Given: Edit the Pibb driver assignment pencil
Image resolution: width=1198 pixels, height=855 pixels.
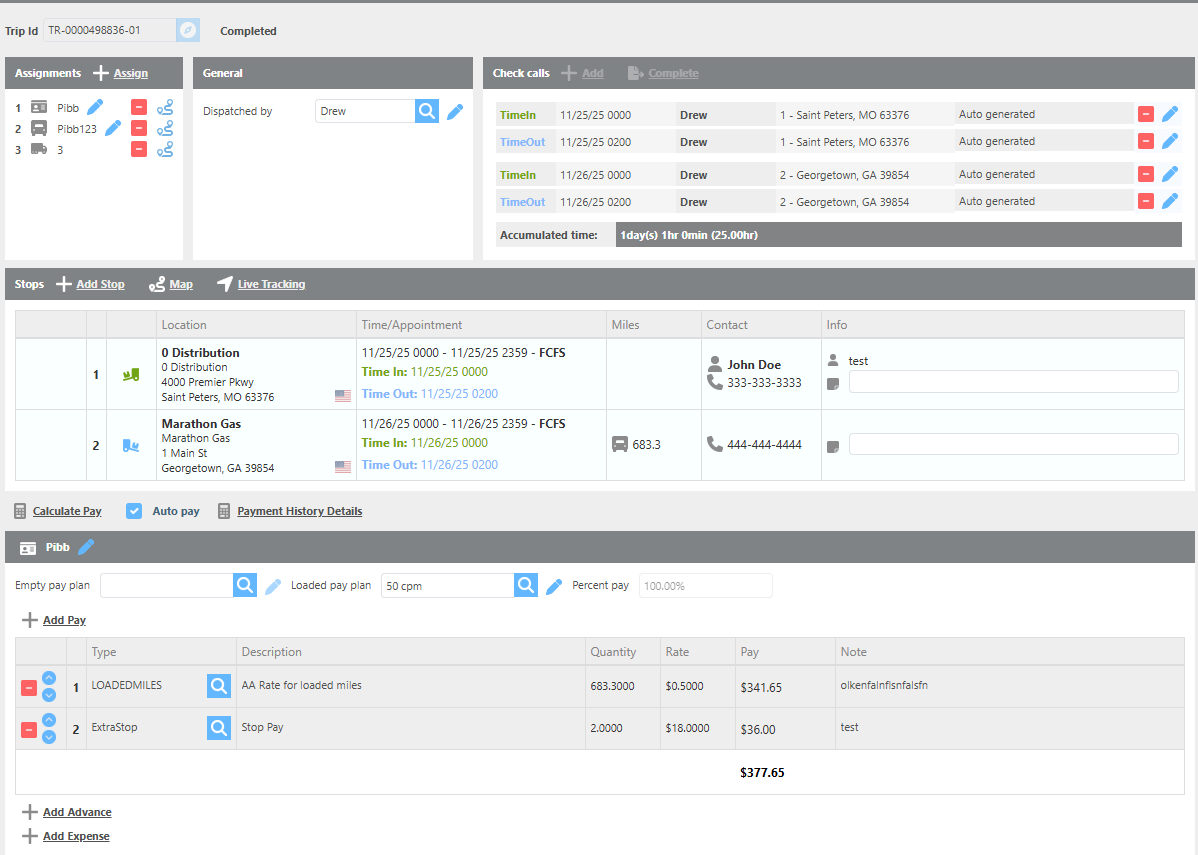Looking at the screenshot, I should (x=95, y=107).
